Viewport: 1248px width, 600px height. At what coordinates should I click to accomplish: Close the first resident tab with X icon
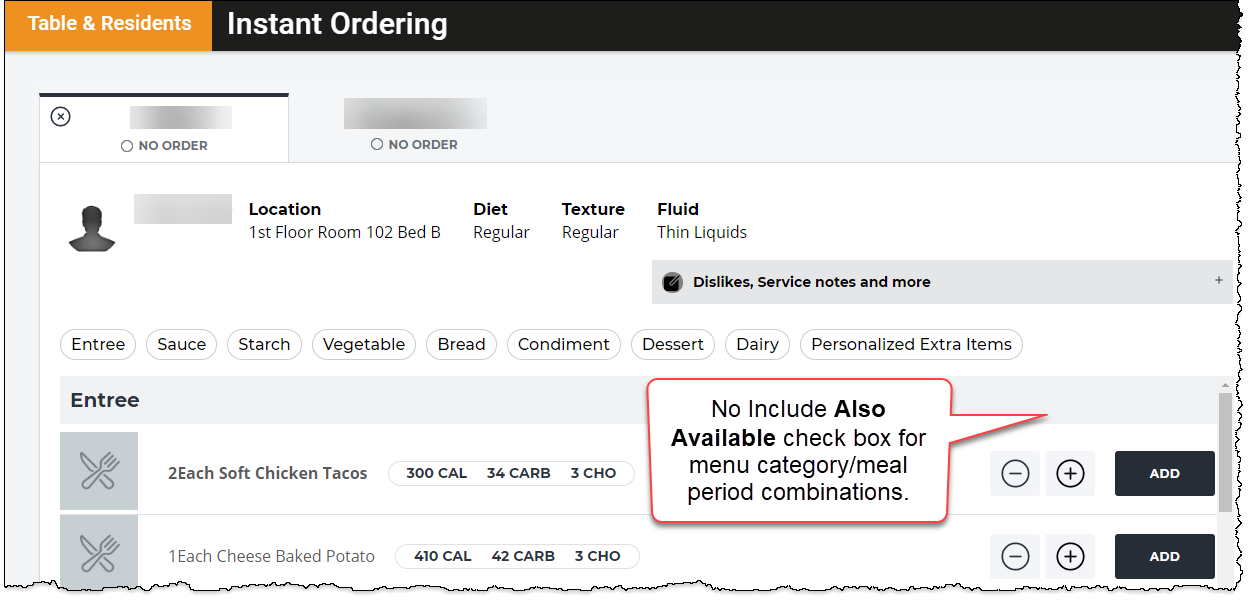pos(61,117)
